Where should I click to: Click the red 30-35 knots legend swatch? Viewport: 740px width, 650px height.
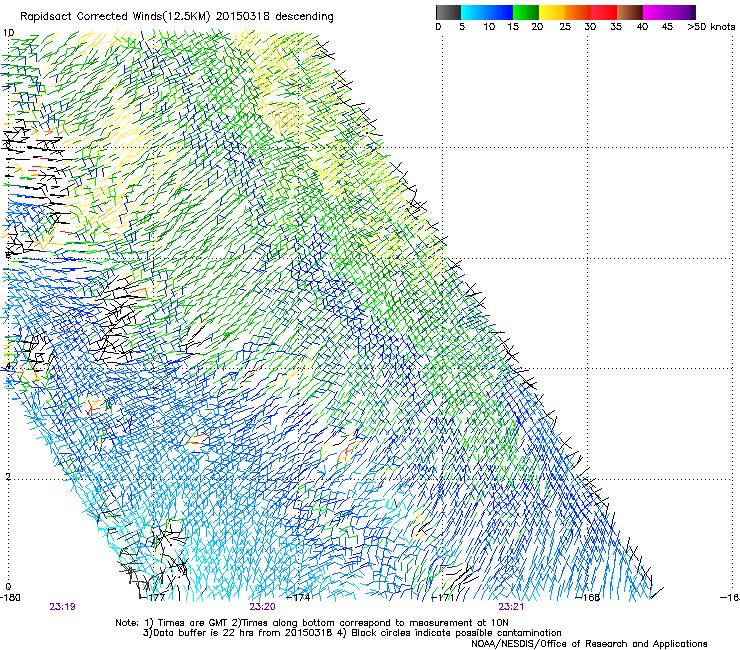pyautogui.click(x=604, y=12)
